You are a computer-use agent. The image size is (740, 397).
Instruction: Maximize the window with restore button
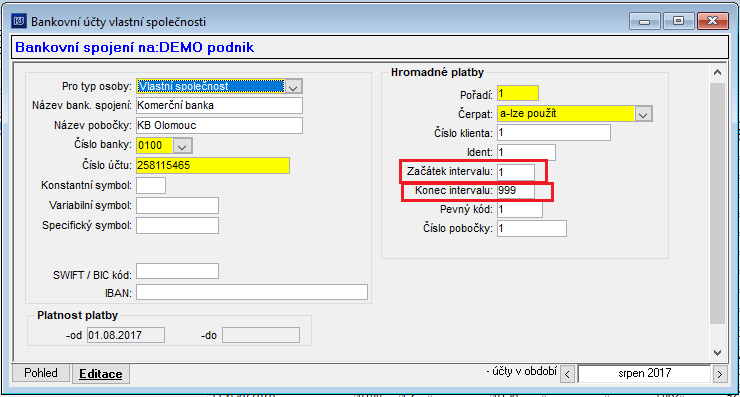[678, 21]
